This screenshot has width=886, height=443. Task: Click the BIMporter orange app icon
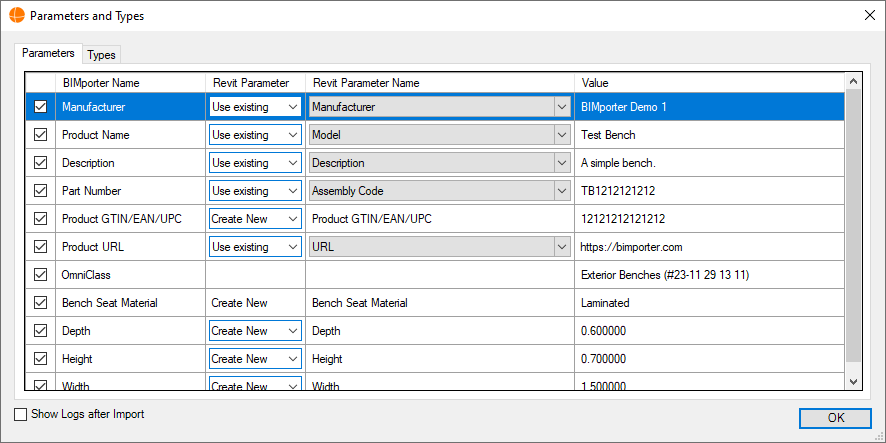[x=17, y=15]
